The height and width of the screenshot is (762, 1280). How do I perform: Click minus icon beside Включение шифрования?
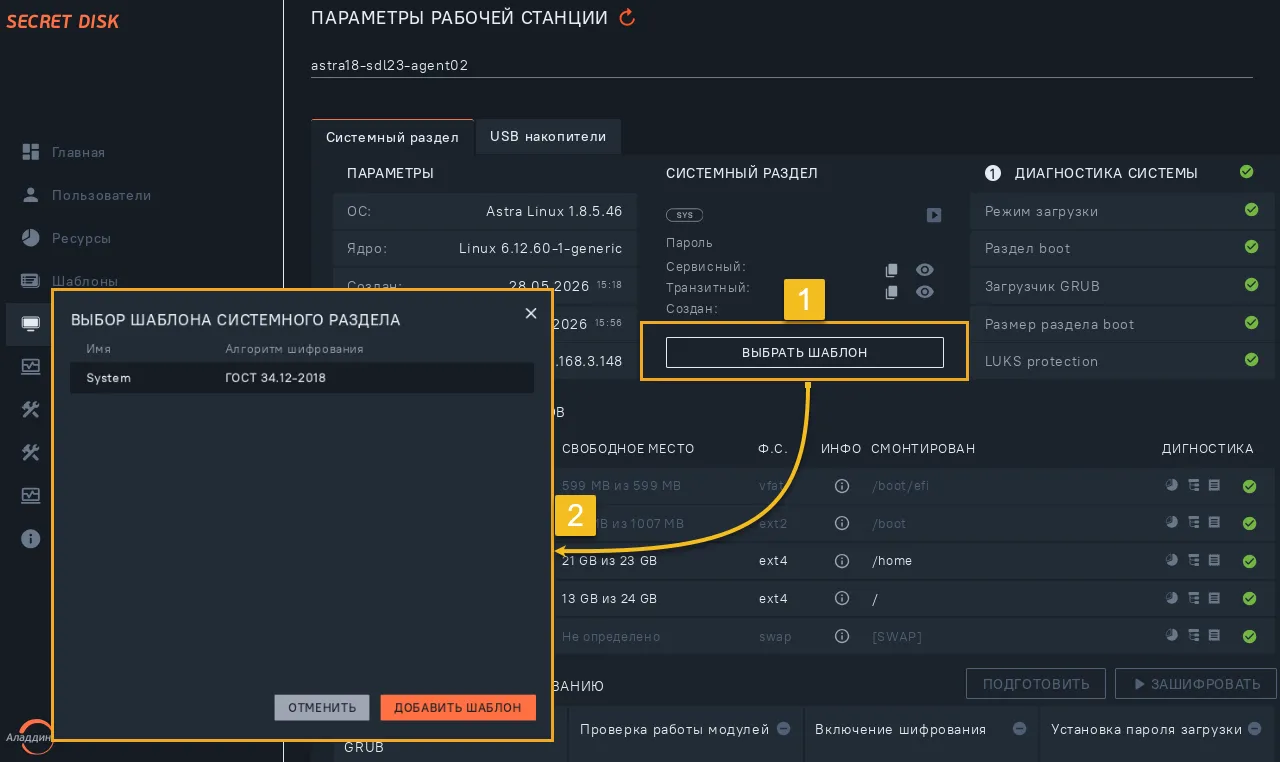(1019, 729)
